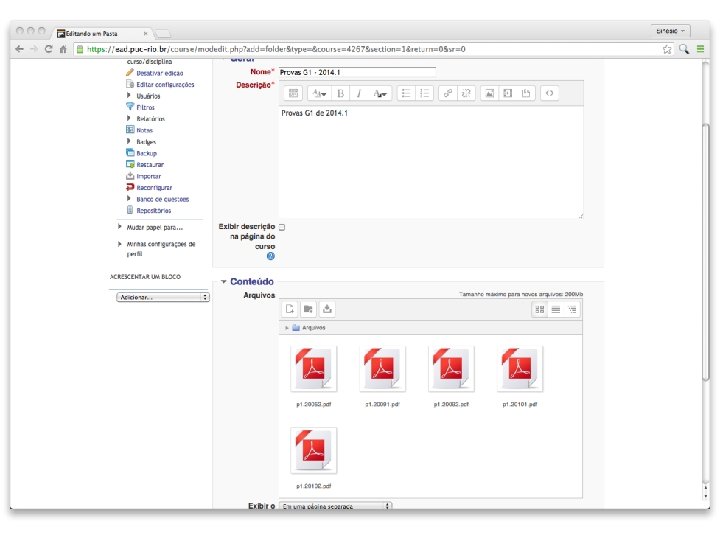Viewport: 720px width, 540px height.
Task: Go to browser home page icon
Action: [x=63, y=49]
